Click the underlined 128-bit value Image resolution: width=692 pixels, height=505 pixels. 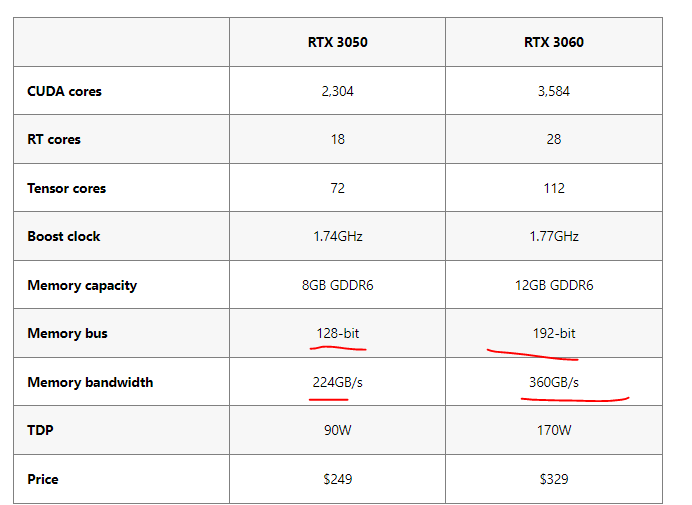[x=338, y=333]
